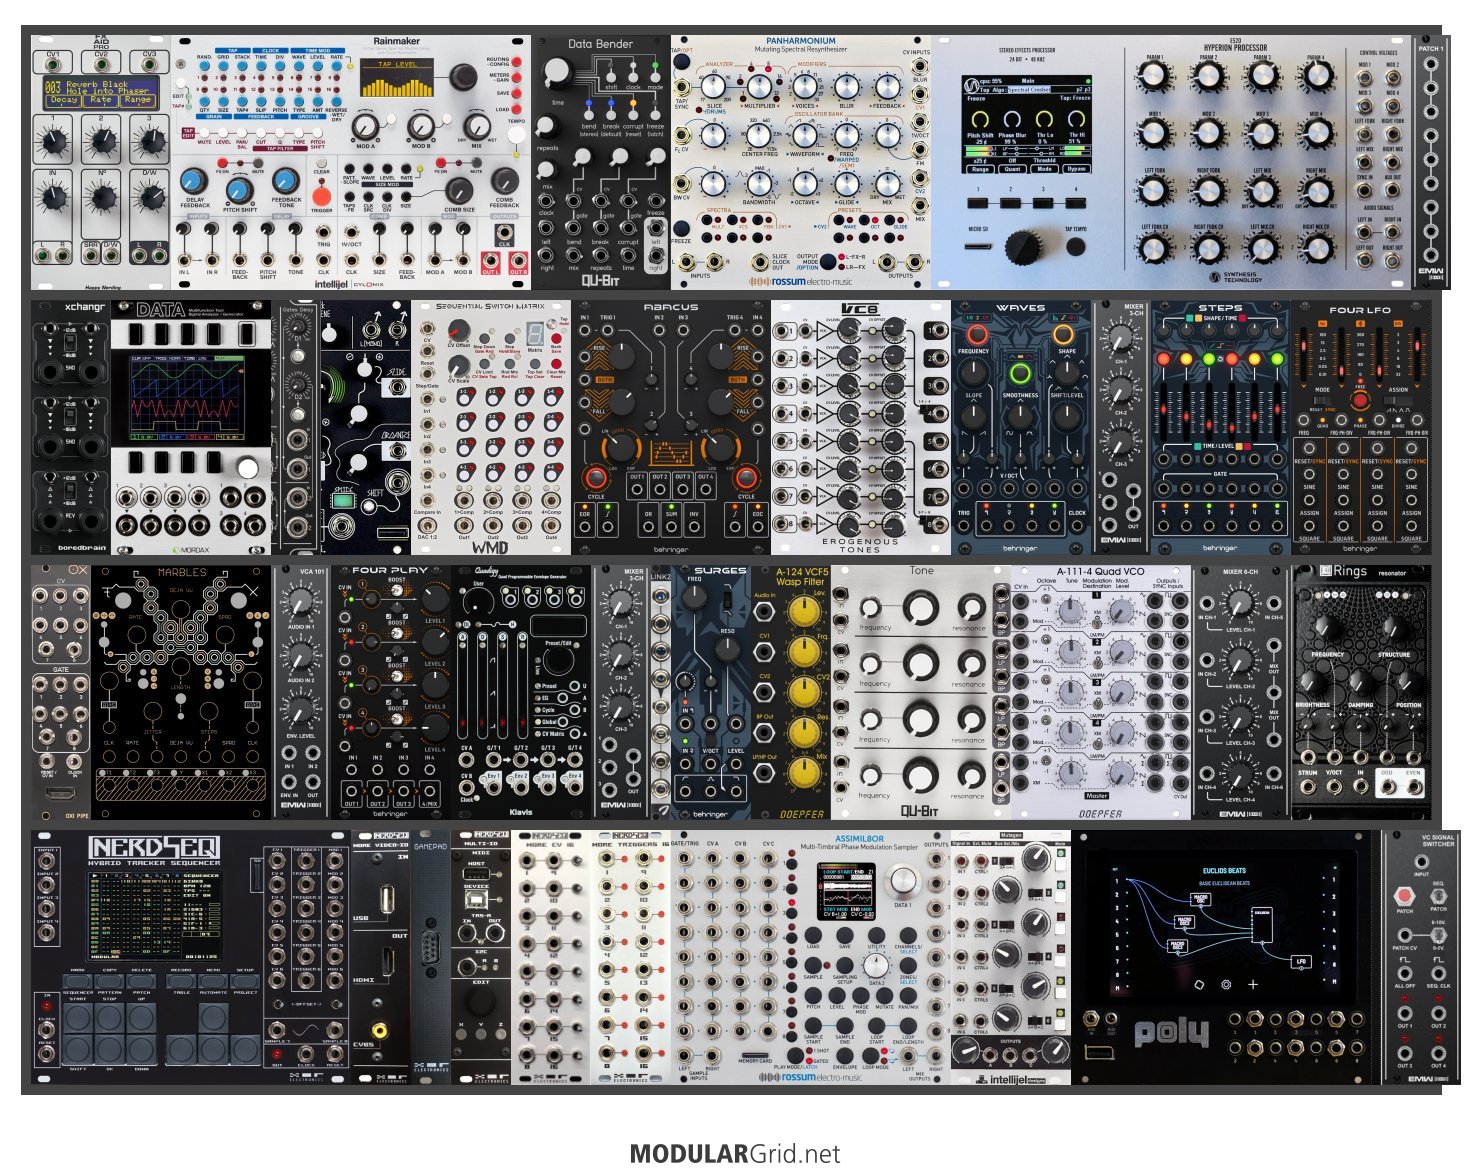This screenshot has height=1175, width=1472.
Task: Adjust the Rainmaker Delay Feedback knob
Action: pos(194,181)
